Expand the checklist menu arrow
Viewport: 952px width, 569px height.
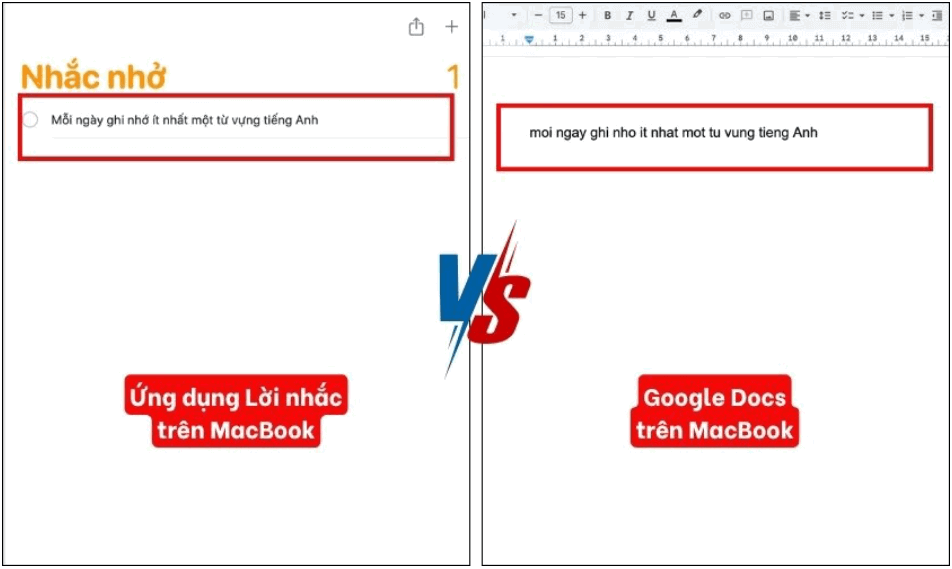862,16
